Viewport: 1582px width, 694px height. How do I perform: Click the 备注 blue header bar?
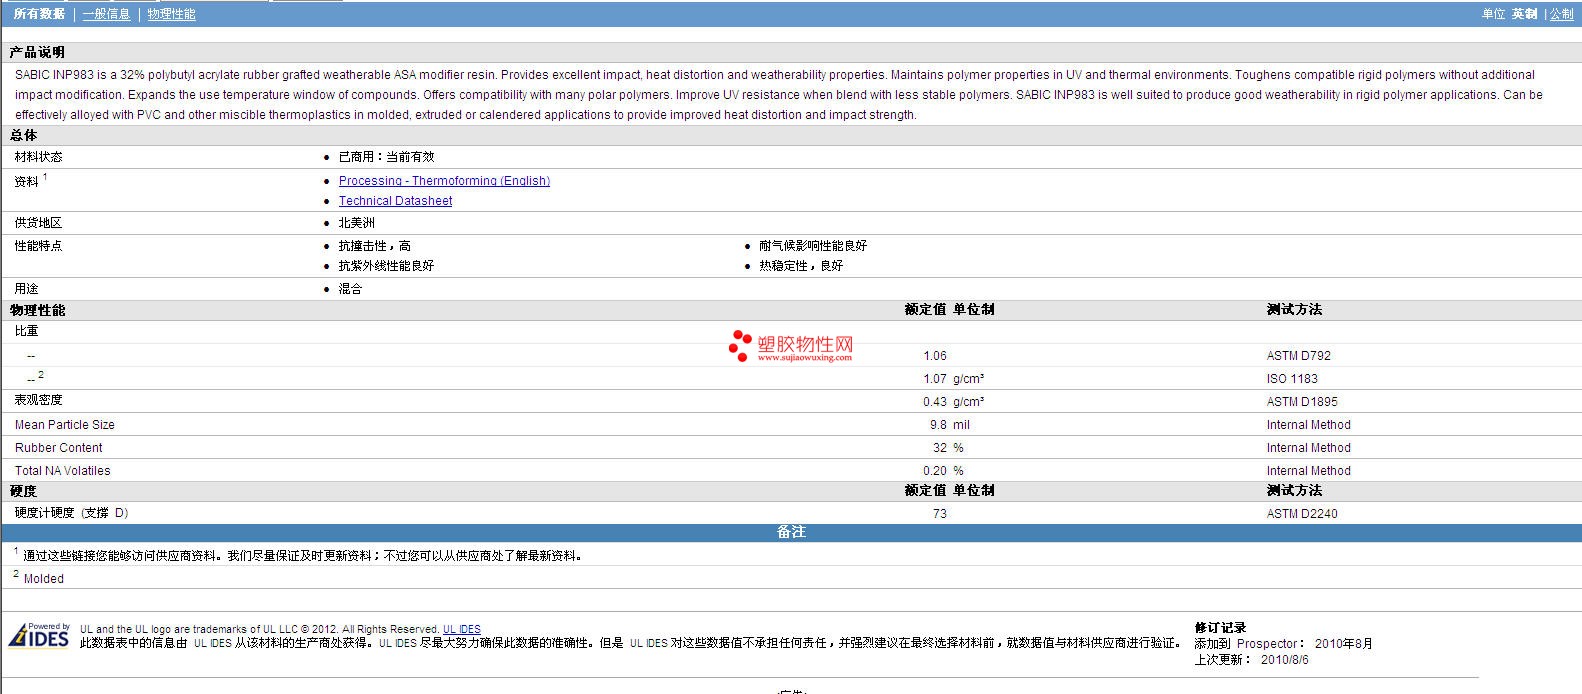791,532
